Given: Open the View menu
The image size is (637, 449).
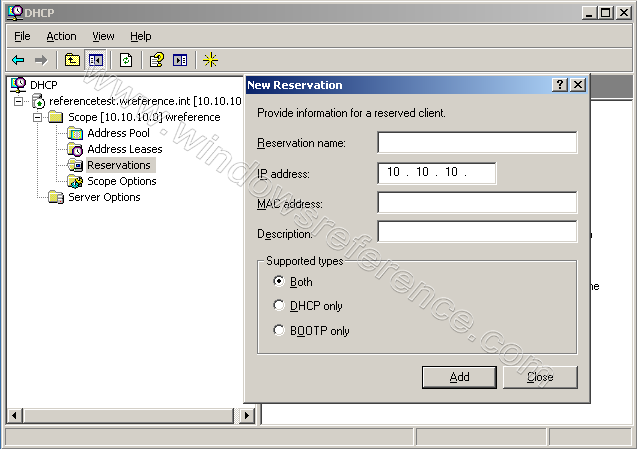Looking at the screenshot, I should [103, 36].
